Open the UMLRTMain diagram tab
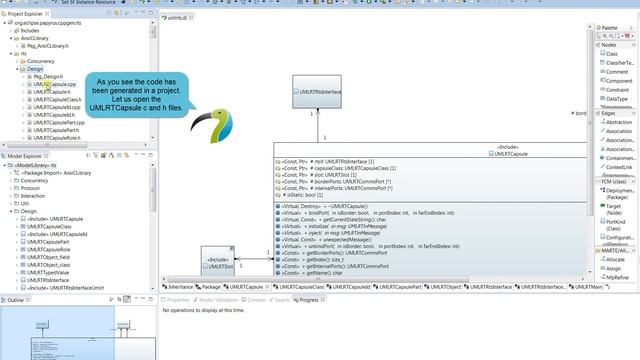Image resolution: width=640 pixels, height=360 pixels. [585, 287]
